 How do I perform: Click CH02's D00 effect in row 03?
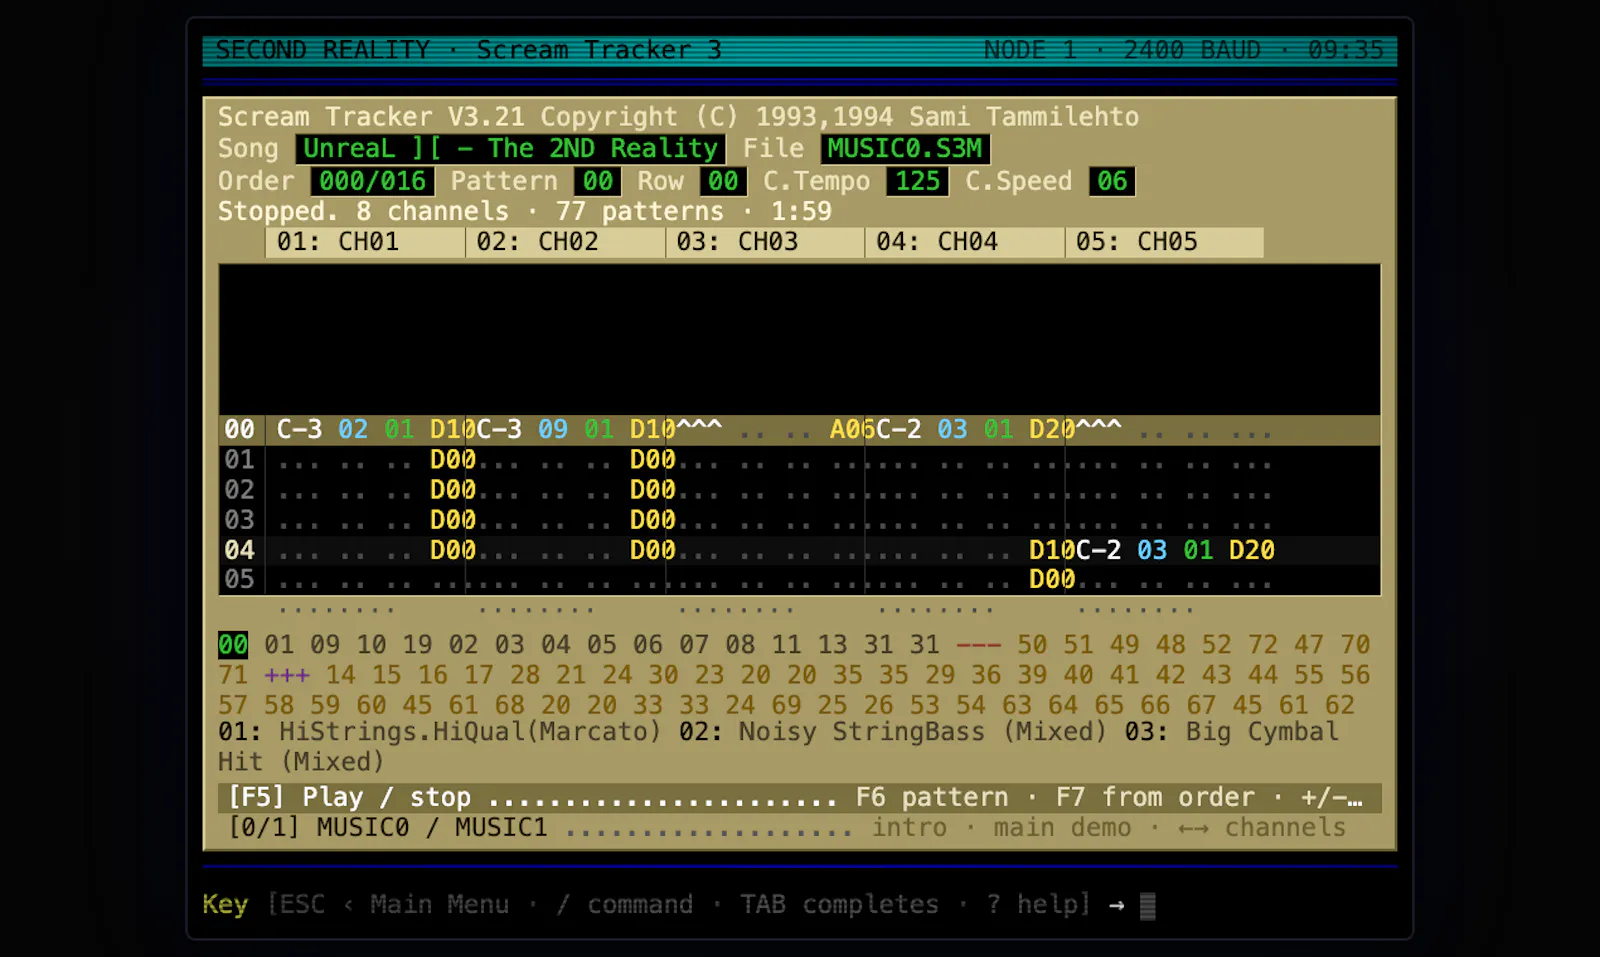click(653, 520)
